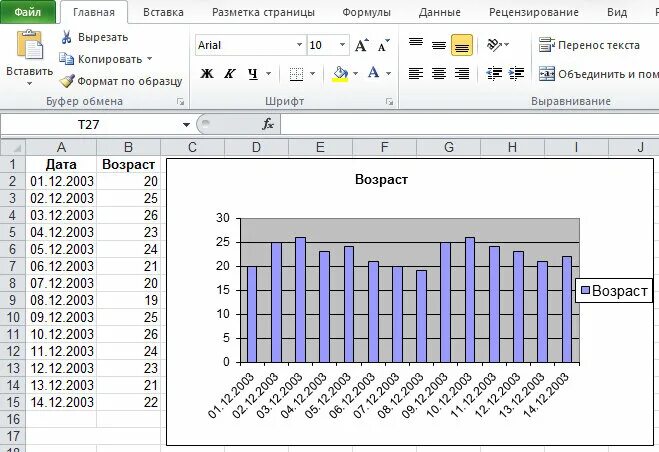Open Вид tab
The height and width of the screenshot is (452, 659).
(617, 13)
